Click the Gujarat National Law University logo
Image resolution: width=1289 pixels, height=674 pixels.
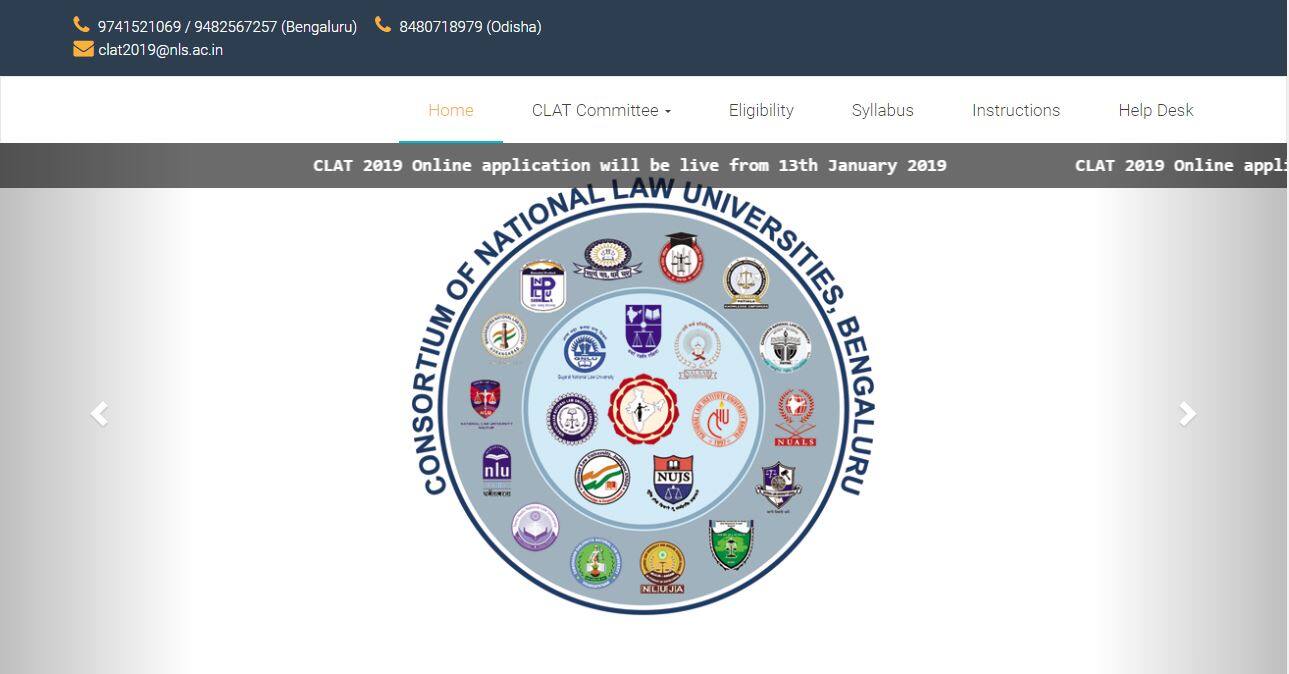point(585,353)
